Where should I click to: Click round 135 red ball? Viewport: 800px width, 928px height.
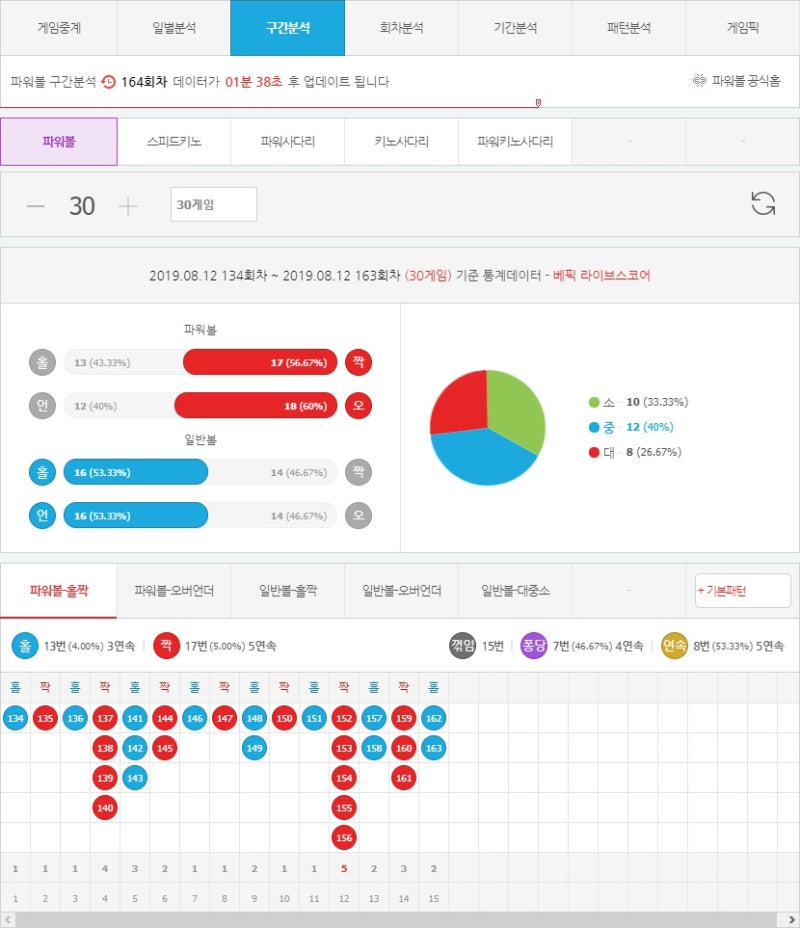[x=45, y=718]
